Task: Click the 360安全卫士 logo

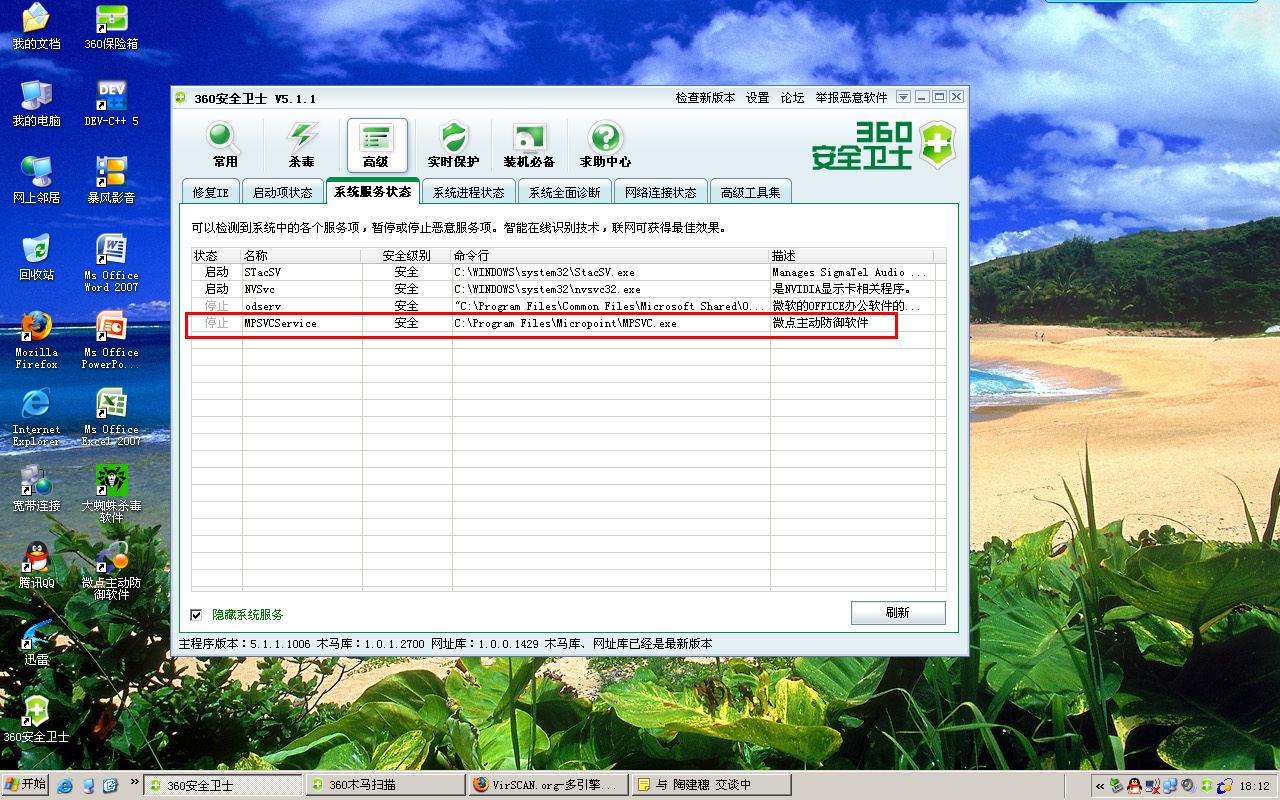Action: tap(882, 146)
